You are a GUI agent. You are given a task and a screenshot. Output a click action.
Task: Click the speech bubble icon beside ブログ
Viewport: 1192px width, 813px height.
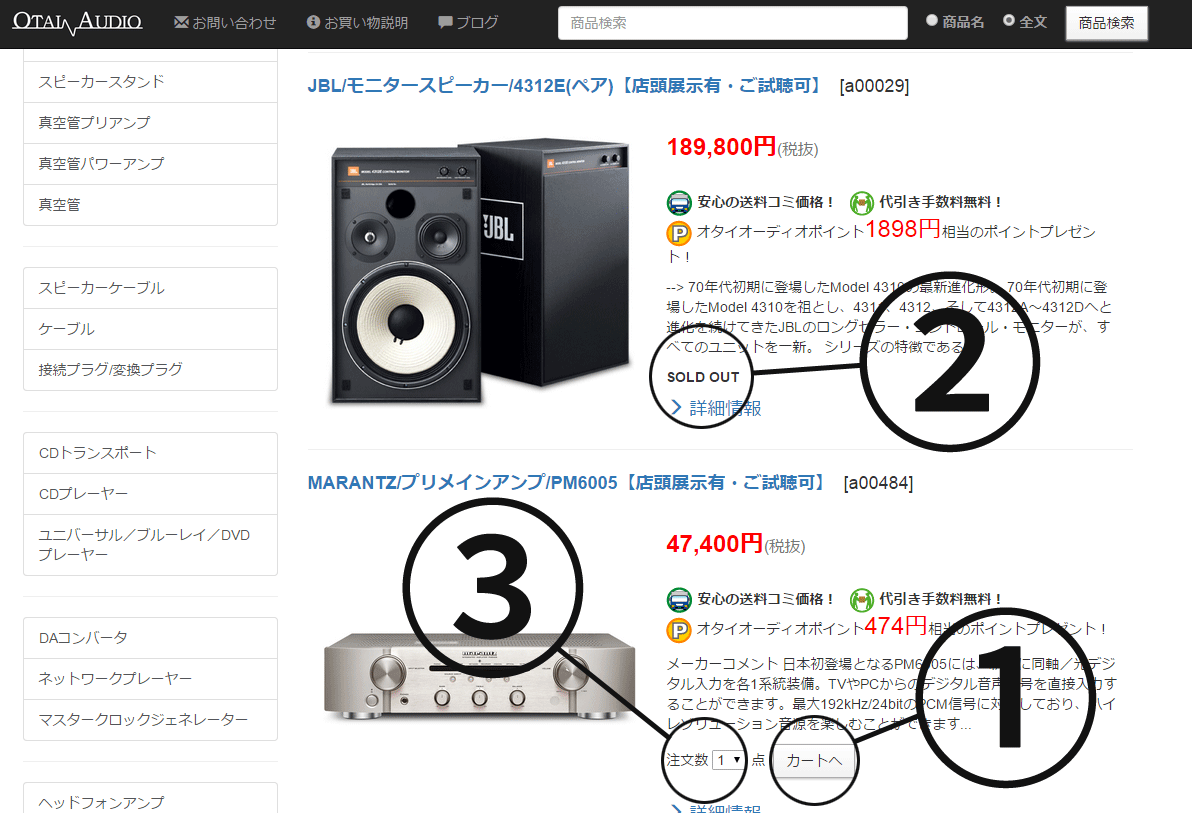pos(445,23)
